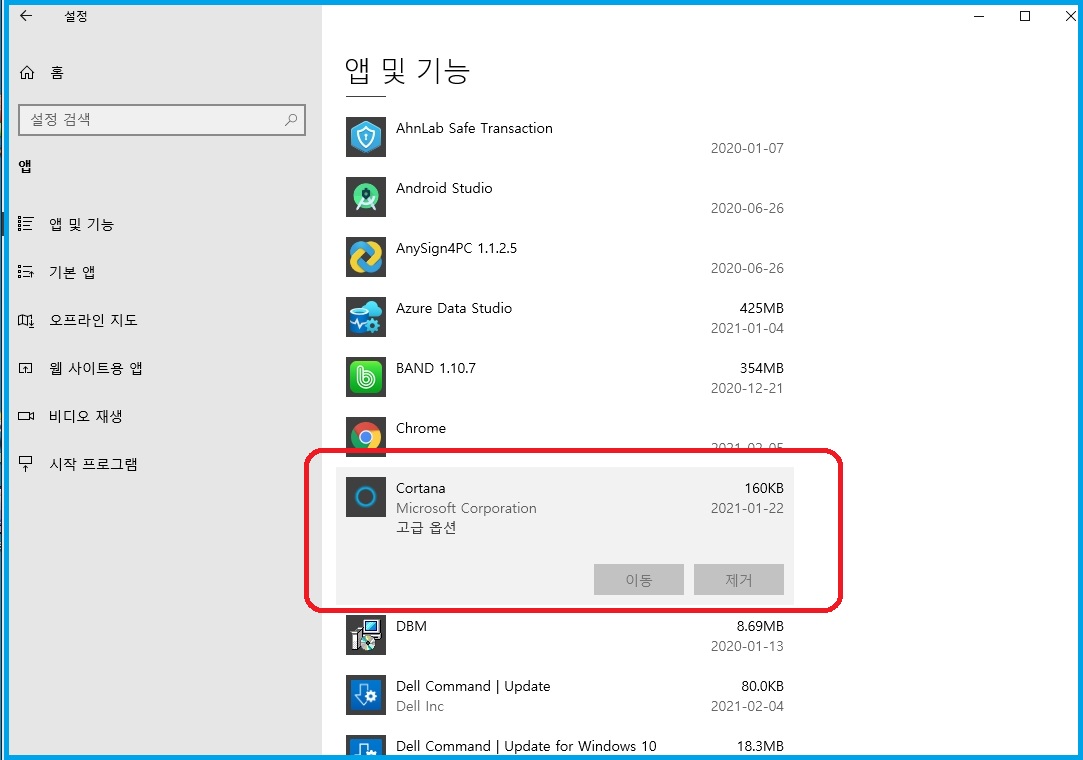Click the DBM installer icon
1083x760 pixels.
(366, 635)
